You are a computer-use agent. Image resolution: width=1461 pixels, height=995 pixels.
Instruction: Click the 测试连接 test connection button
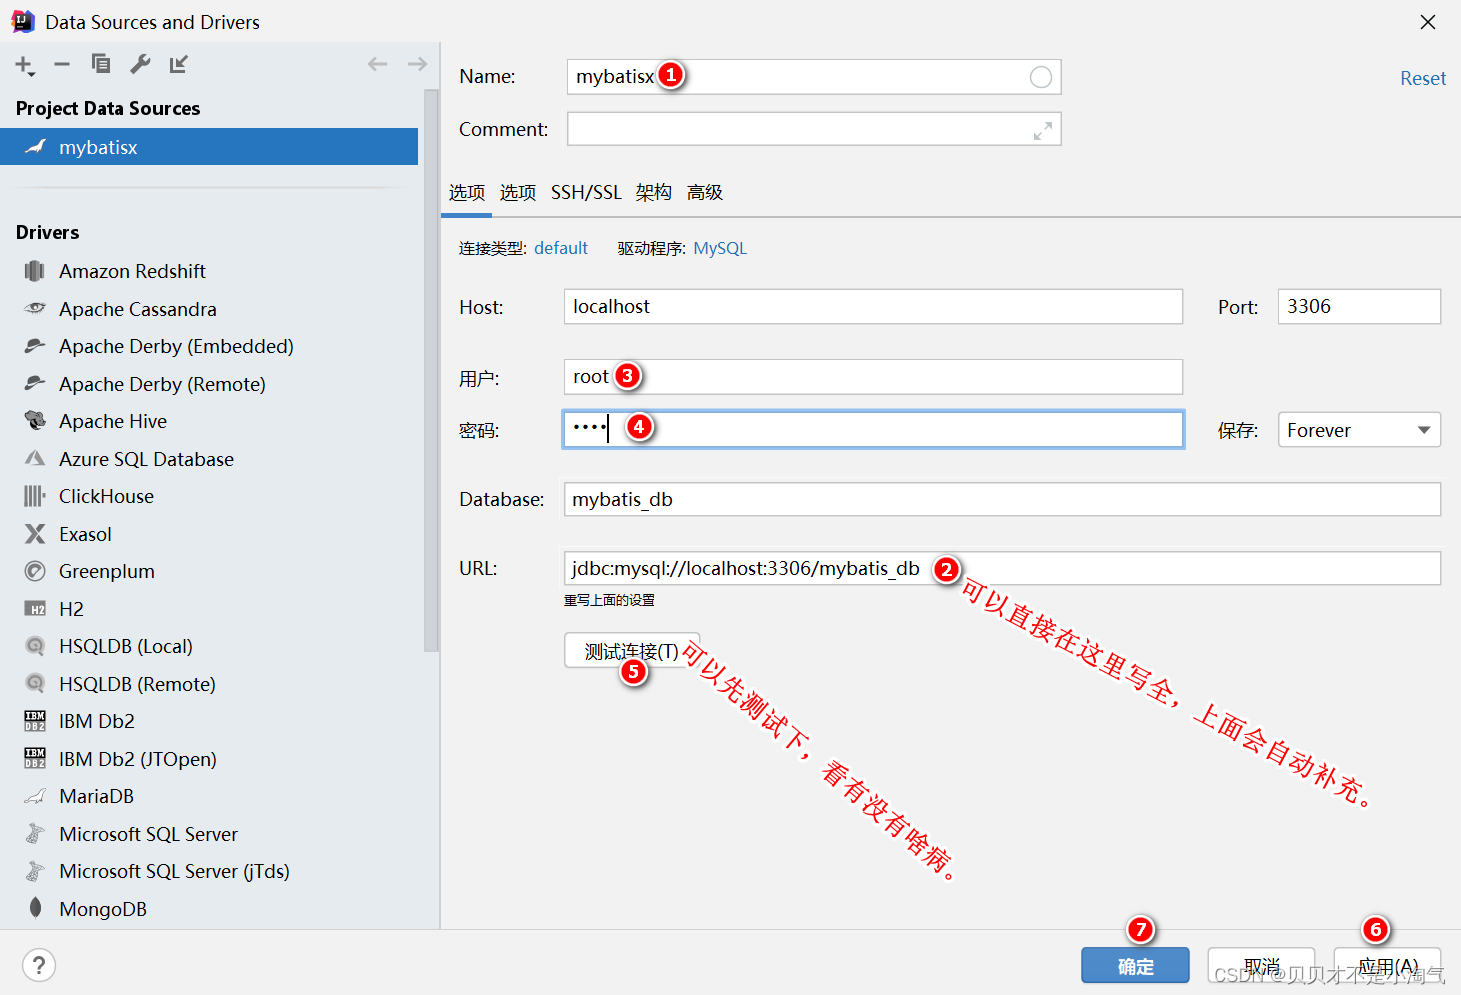[632, 651]
